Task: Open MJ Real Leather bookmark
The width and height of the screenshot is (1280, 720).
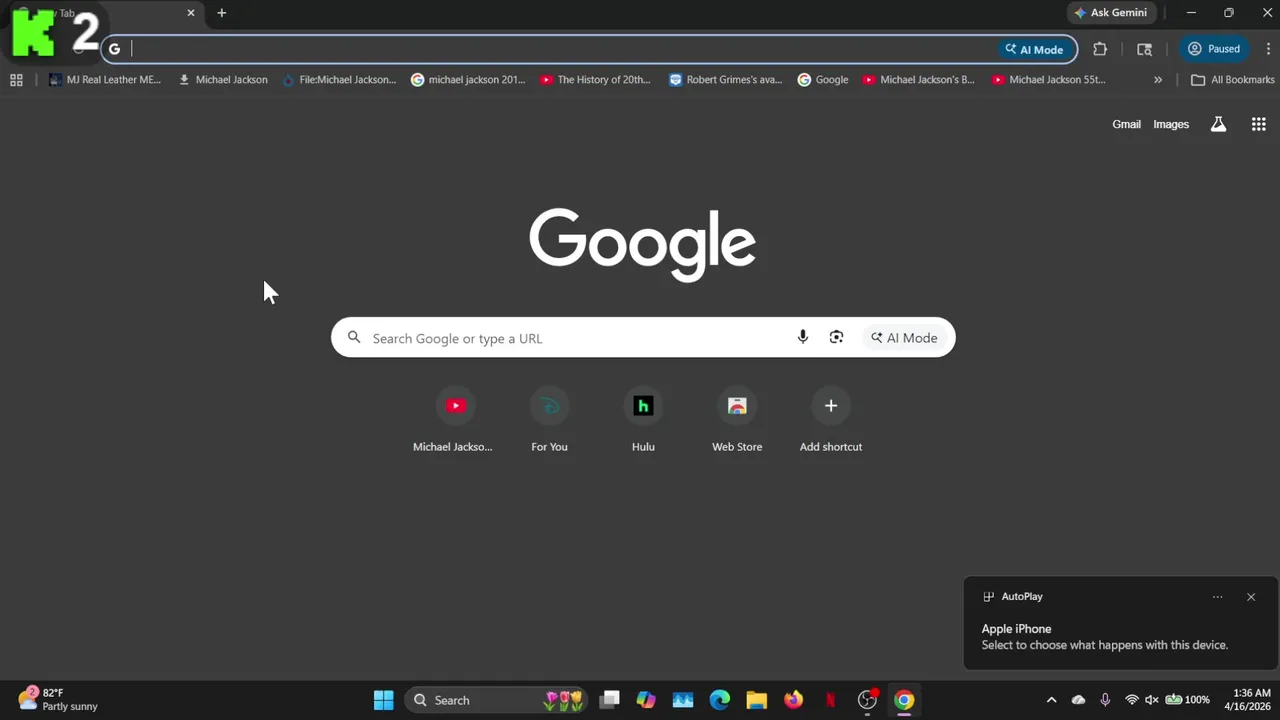Action: tap(105, 80)
